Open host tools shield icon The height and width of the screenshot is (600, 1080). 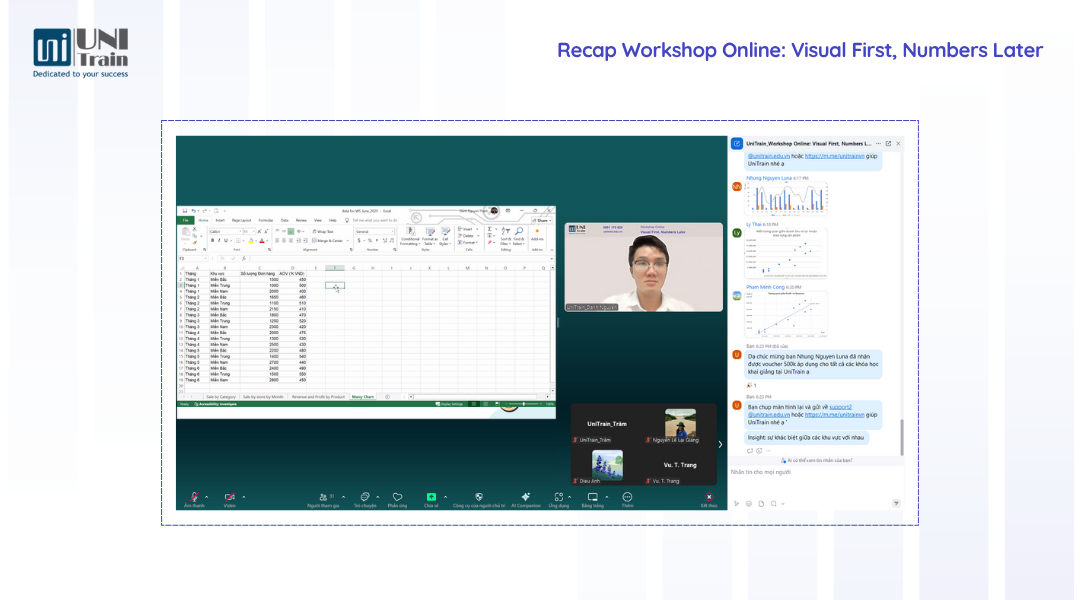(479, 497)
